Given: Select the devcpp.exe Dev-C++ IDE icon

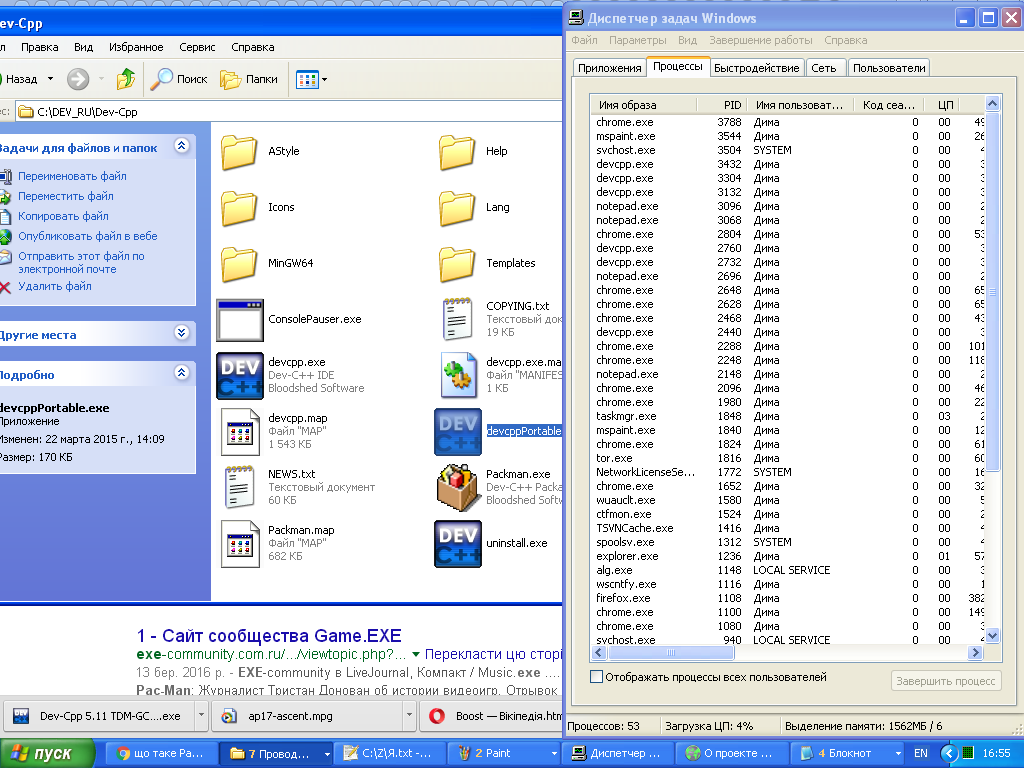Looking at the screenshot, I should tap(240, 375).
